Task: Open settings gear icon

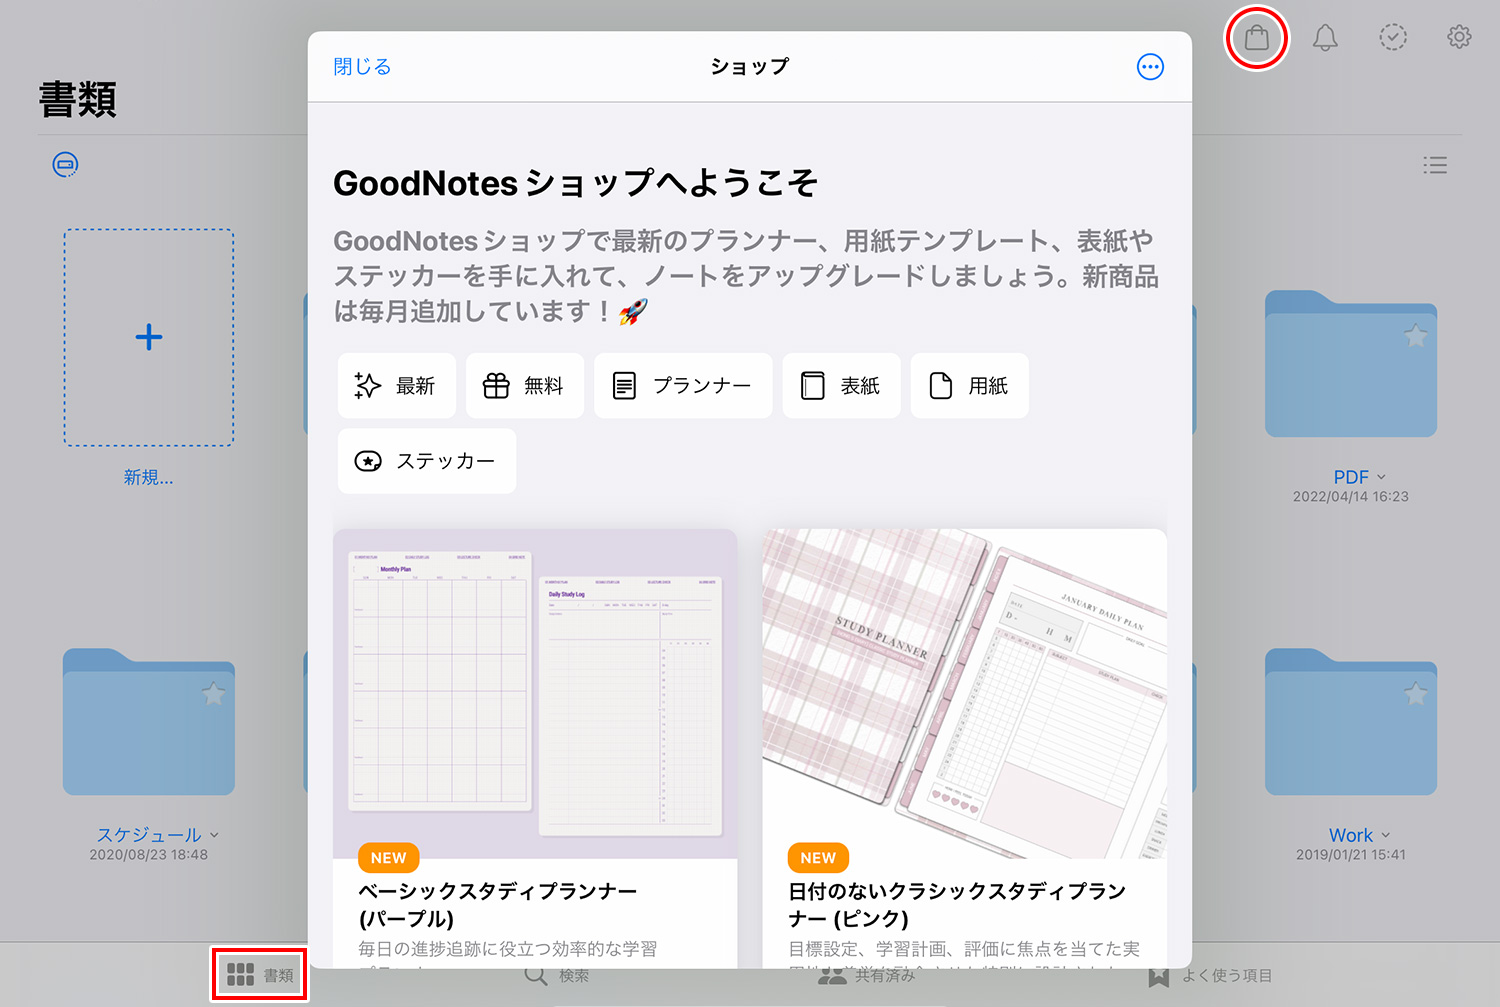Action: [x=1459, y=37]
